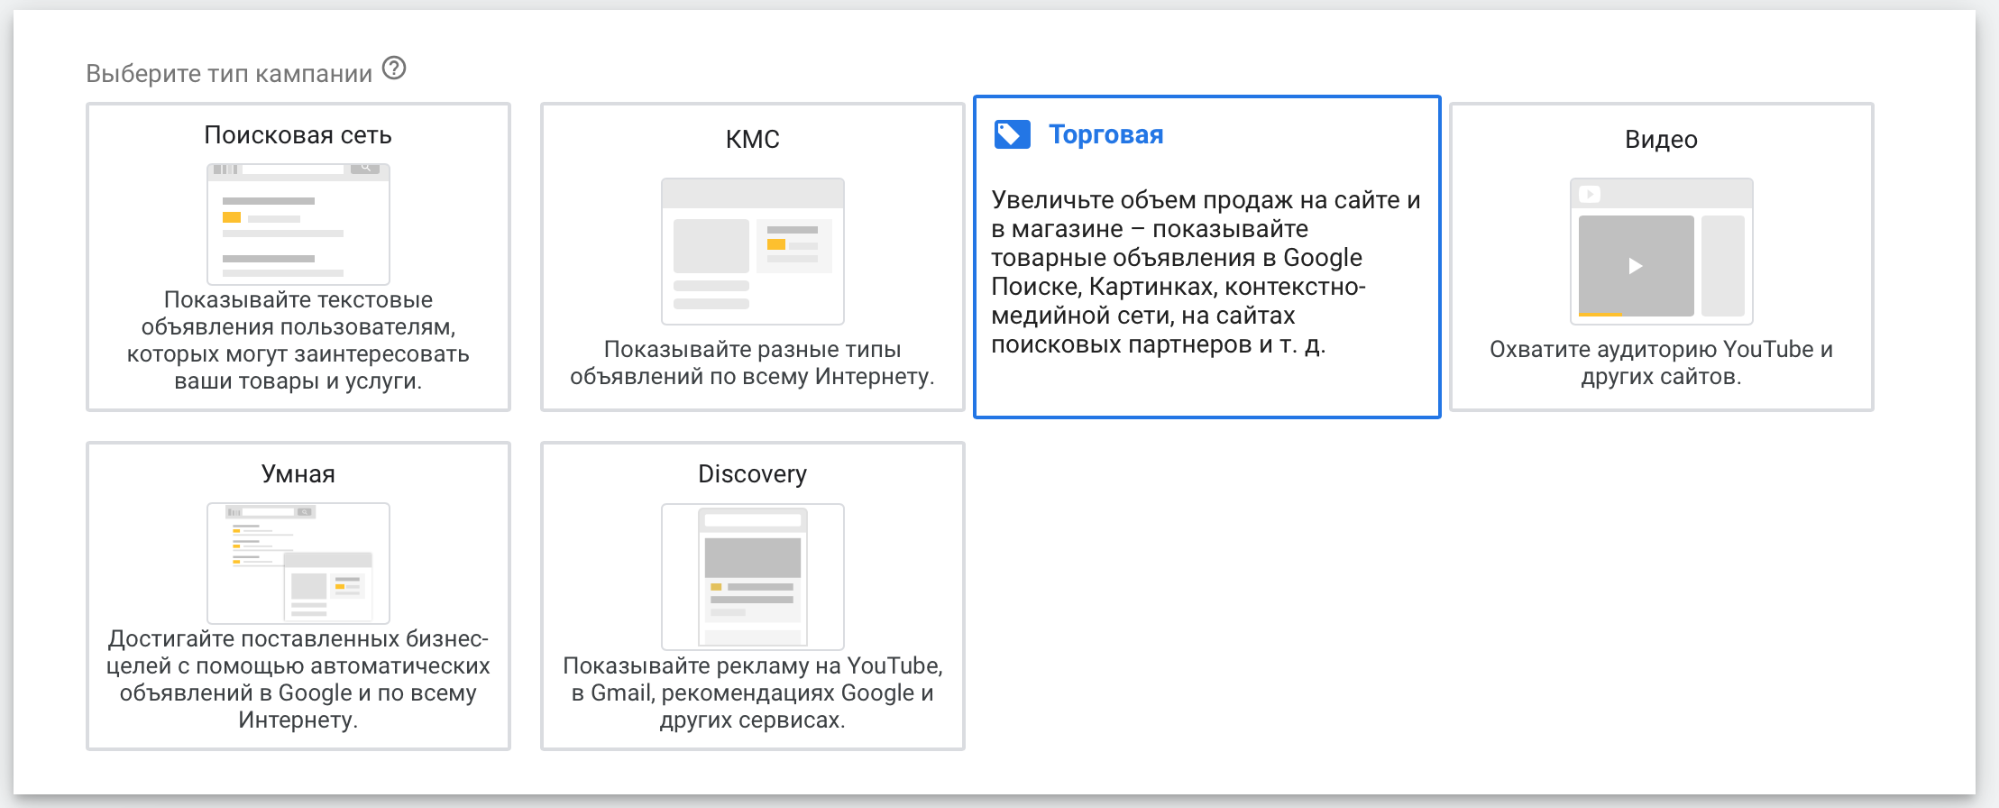Click the overlapping windows illustration in Умная card
Viewport: 1999px width, 808px height.
click(x=298, y=563)
